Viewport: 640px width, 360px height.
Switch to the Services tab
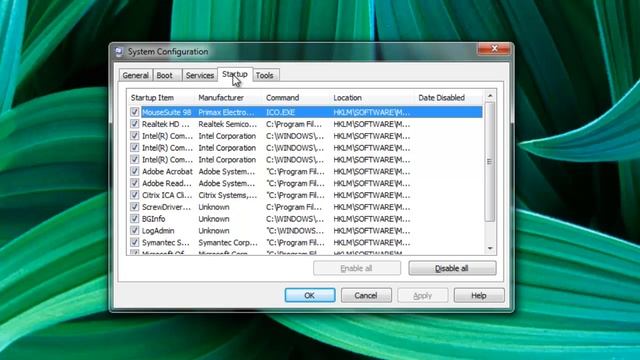pyautogui.click(x=200, y=76)
